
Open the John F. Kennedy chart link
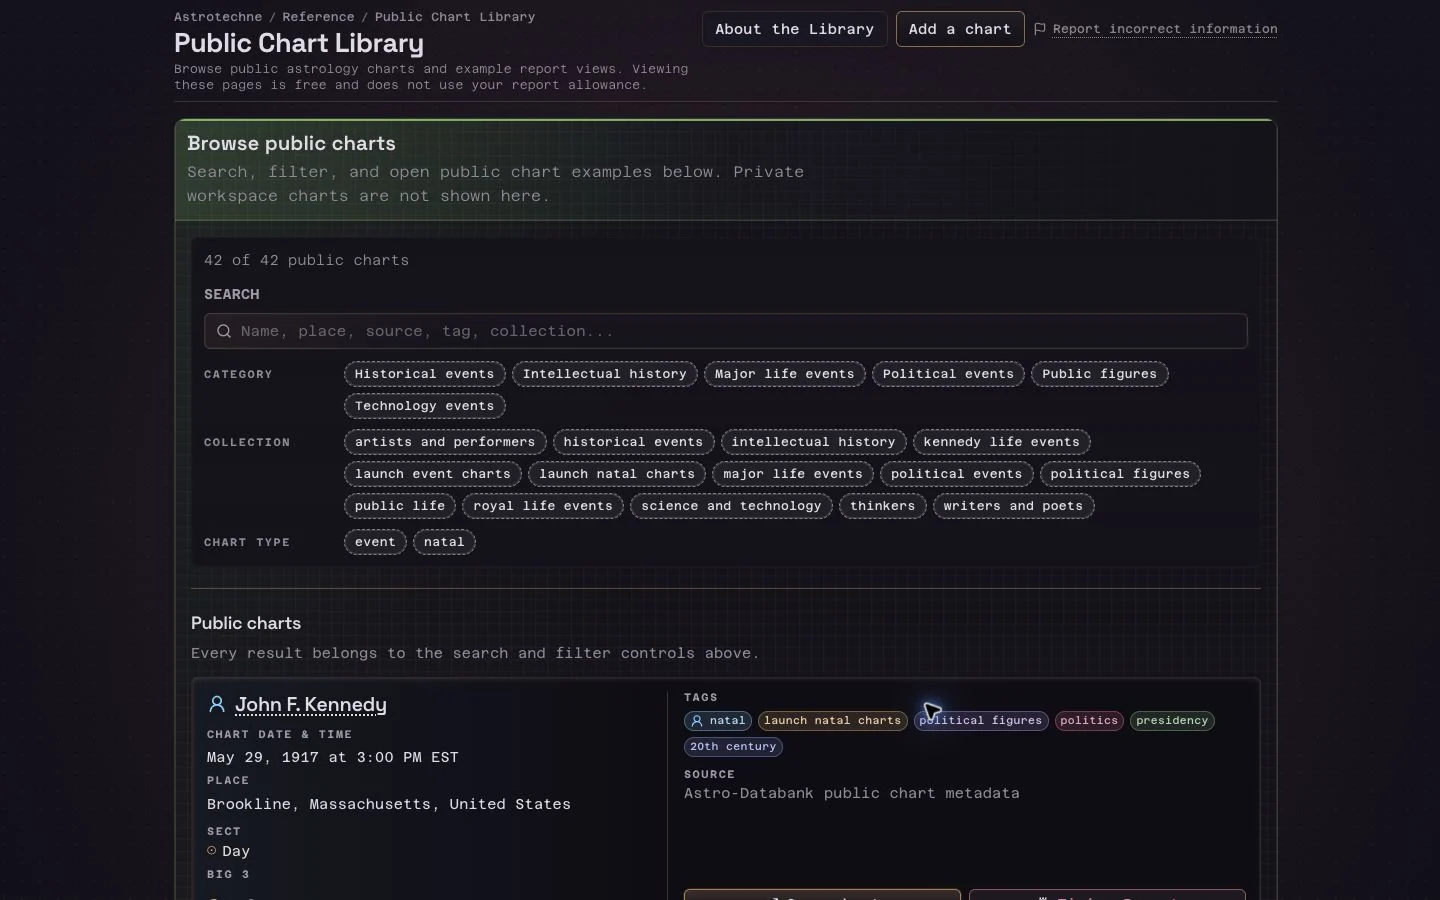click(311, 705)
